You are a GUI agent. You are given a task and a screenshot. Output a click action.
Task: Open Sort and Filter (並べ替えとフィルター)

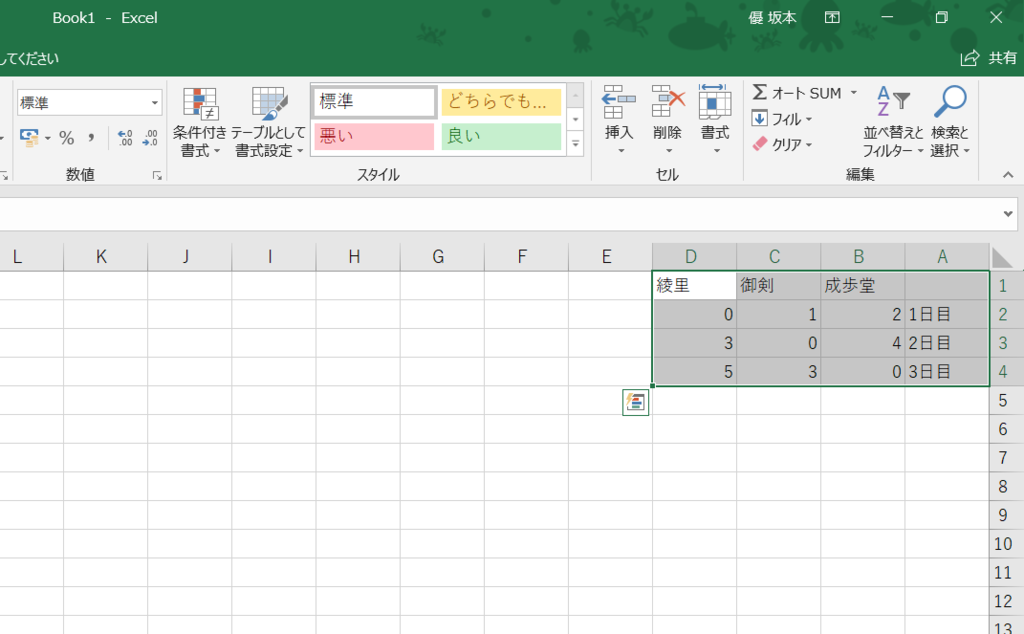tap(893, 123)
